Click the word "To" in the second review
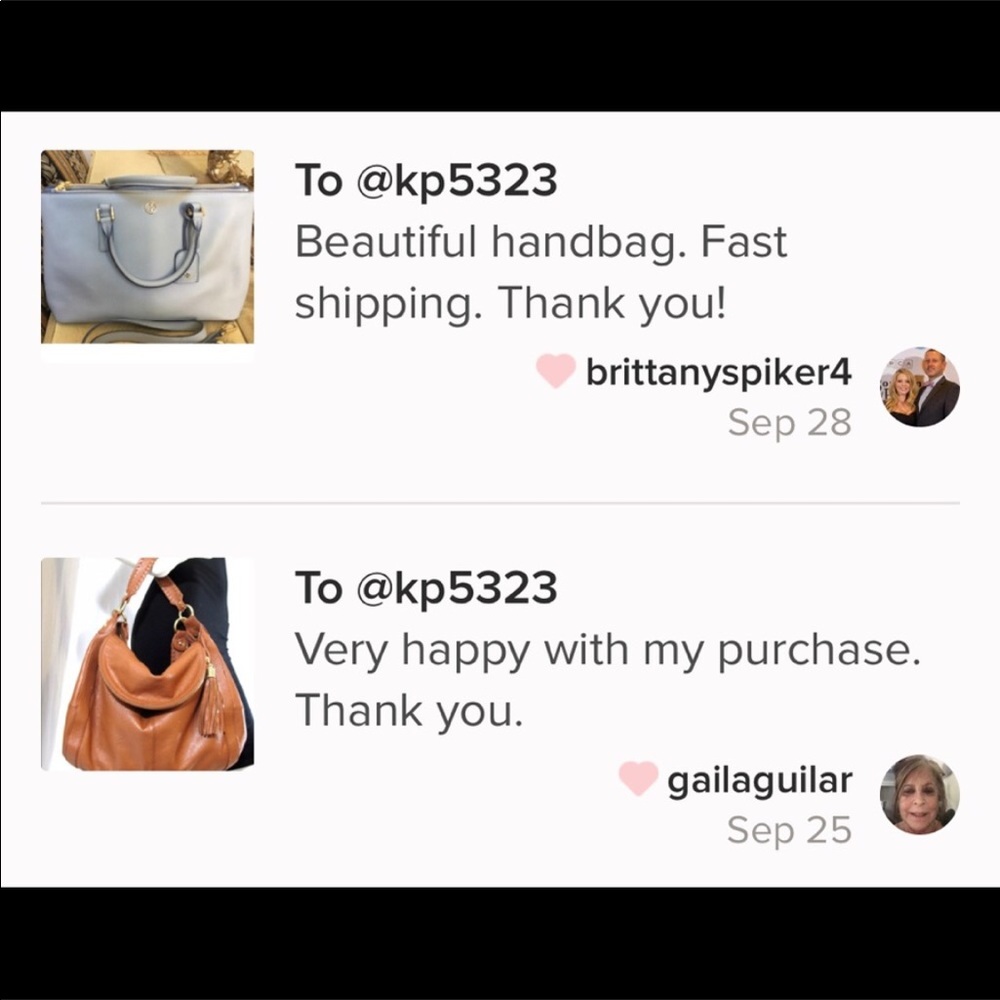The width and height of the screenshot is (1000, 1000). tap(319, 588)
